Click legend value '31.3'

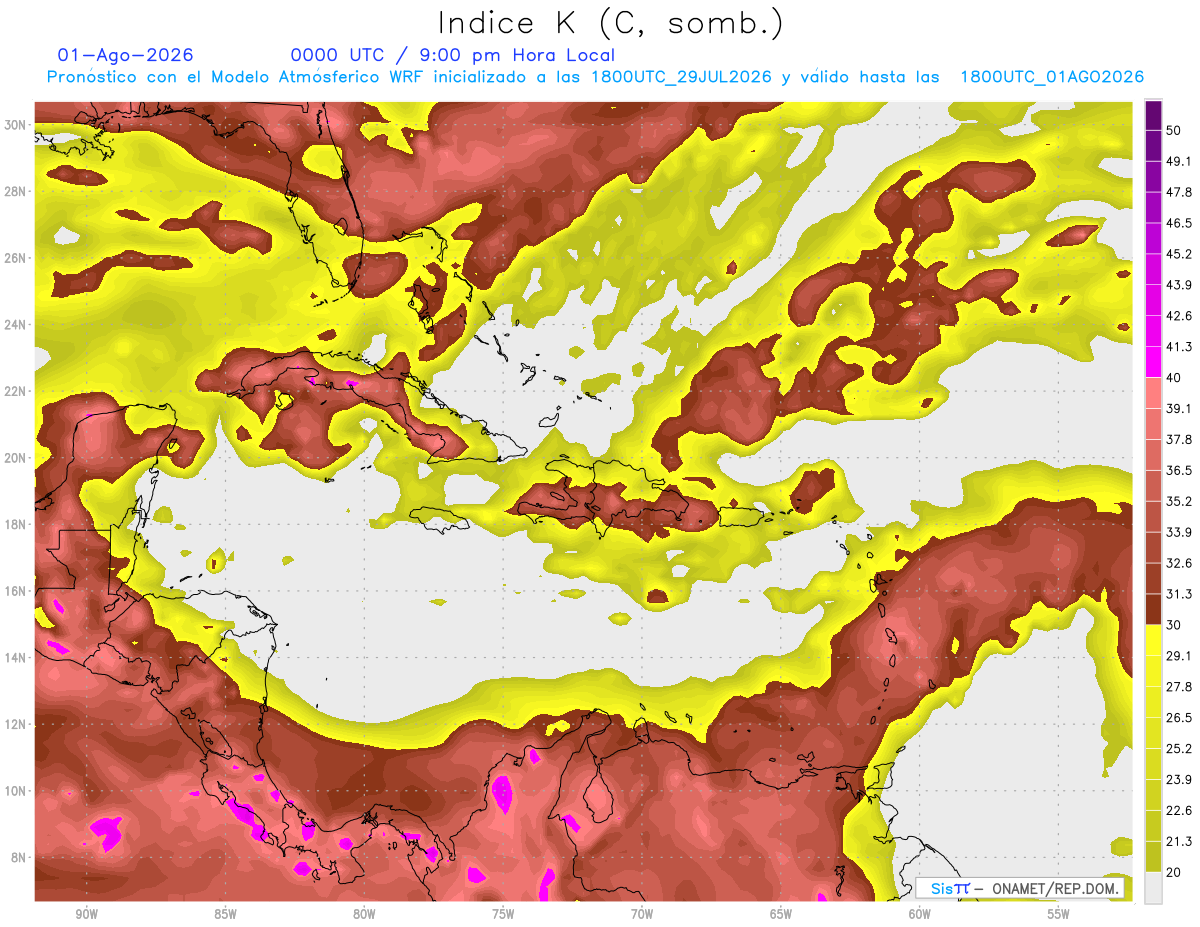point(1178,594)
